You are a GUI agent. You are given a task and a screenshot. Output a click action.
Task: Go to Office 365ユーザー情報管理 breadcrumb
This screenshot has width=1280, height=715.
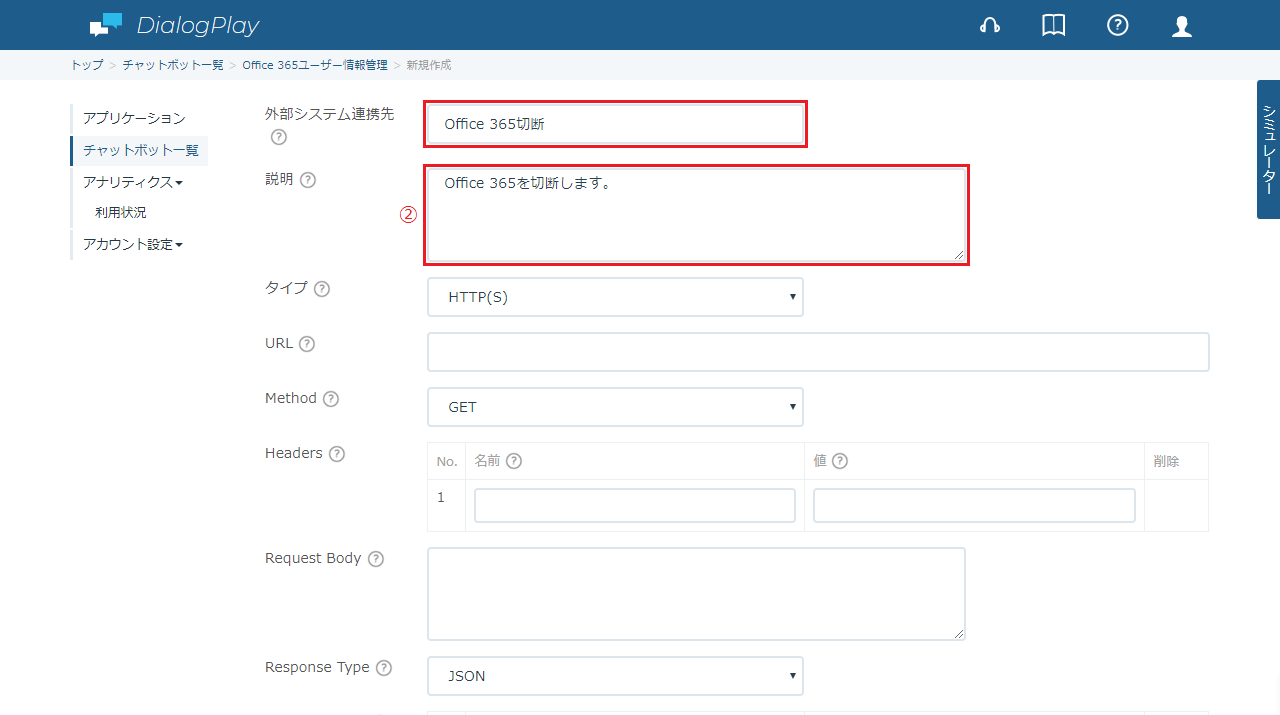(x=315, y=65)
